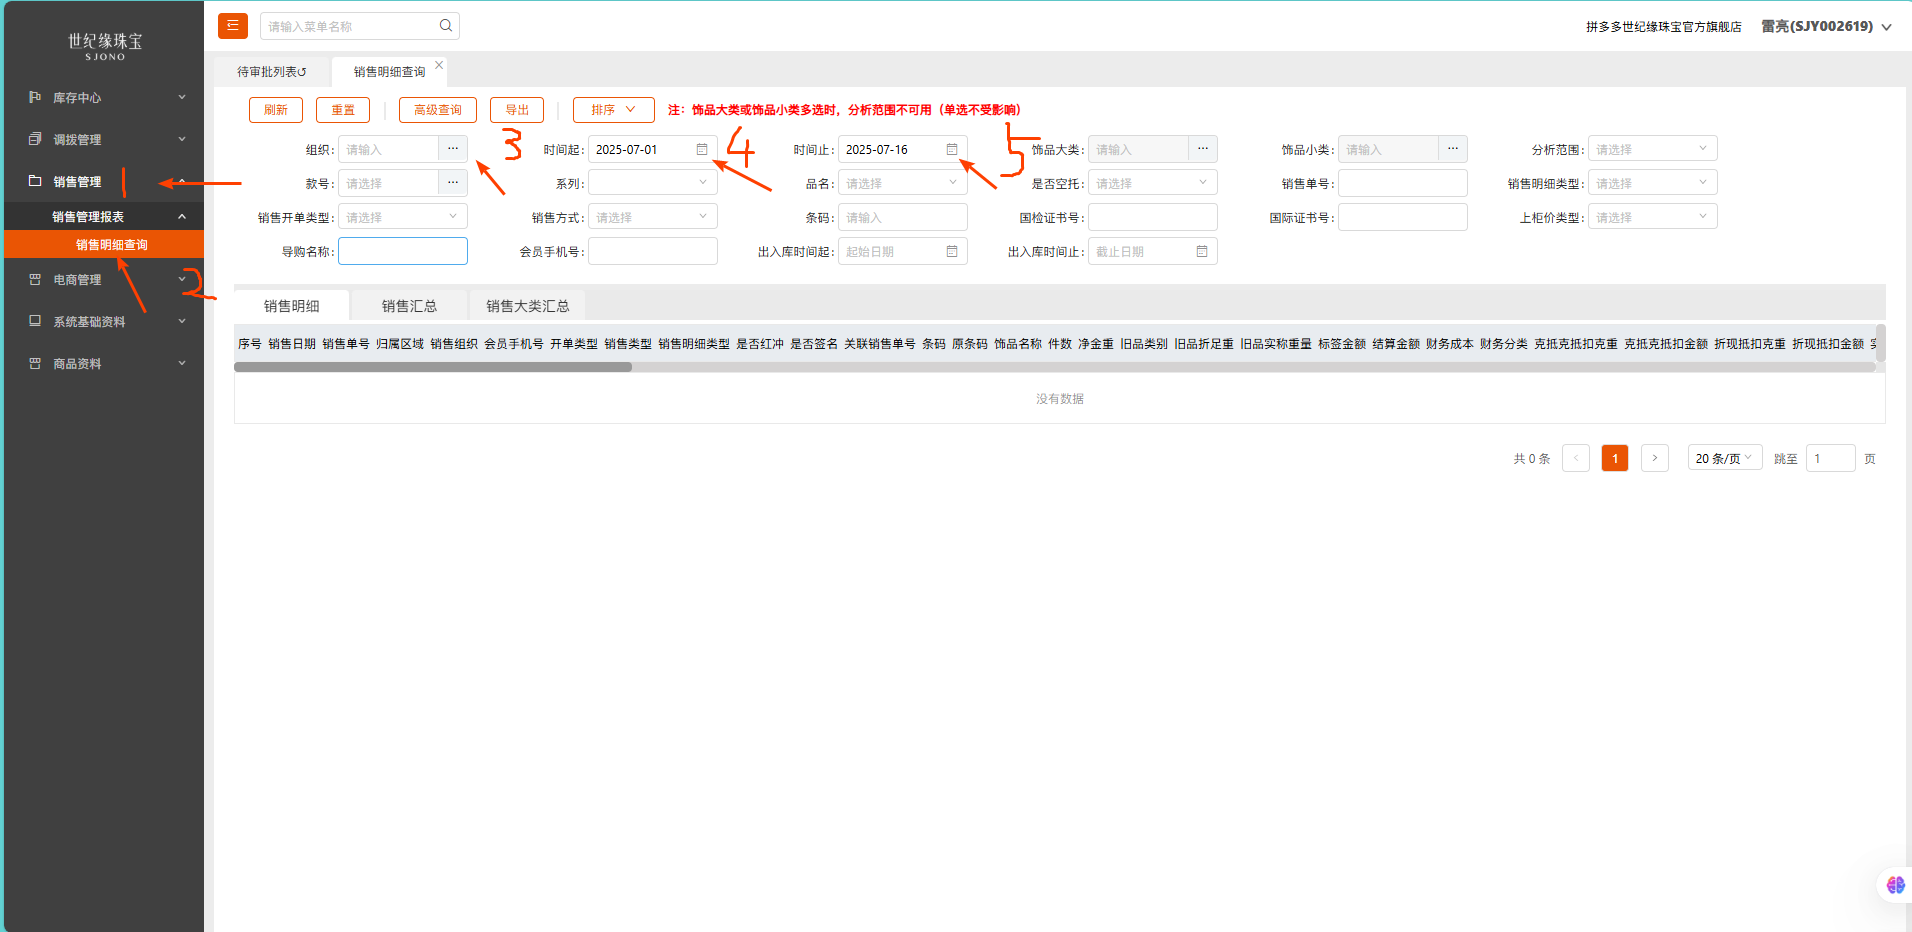Click the ellipsis button next to 饰品大类 field
Image resolution: width=1912 pixels, height=932 pixels.
click(x=1203, y=149)
